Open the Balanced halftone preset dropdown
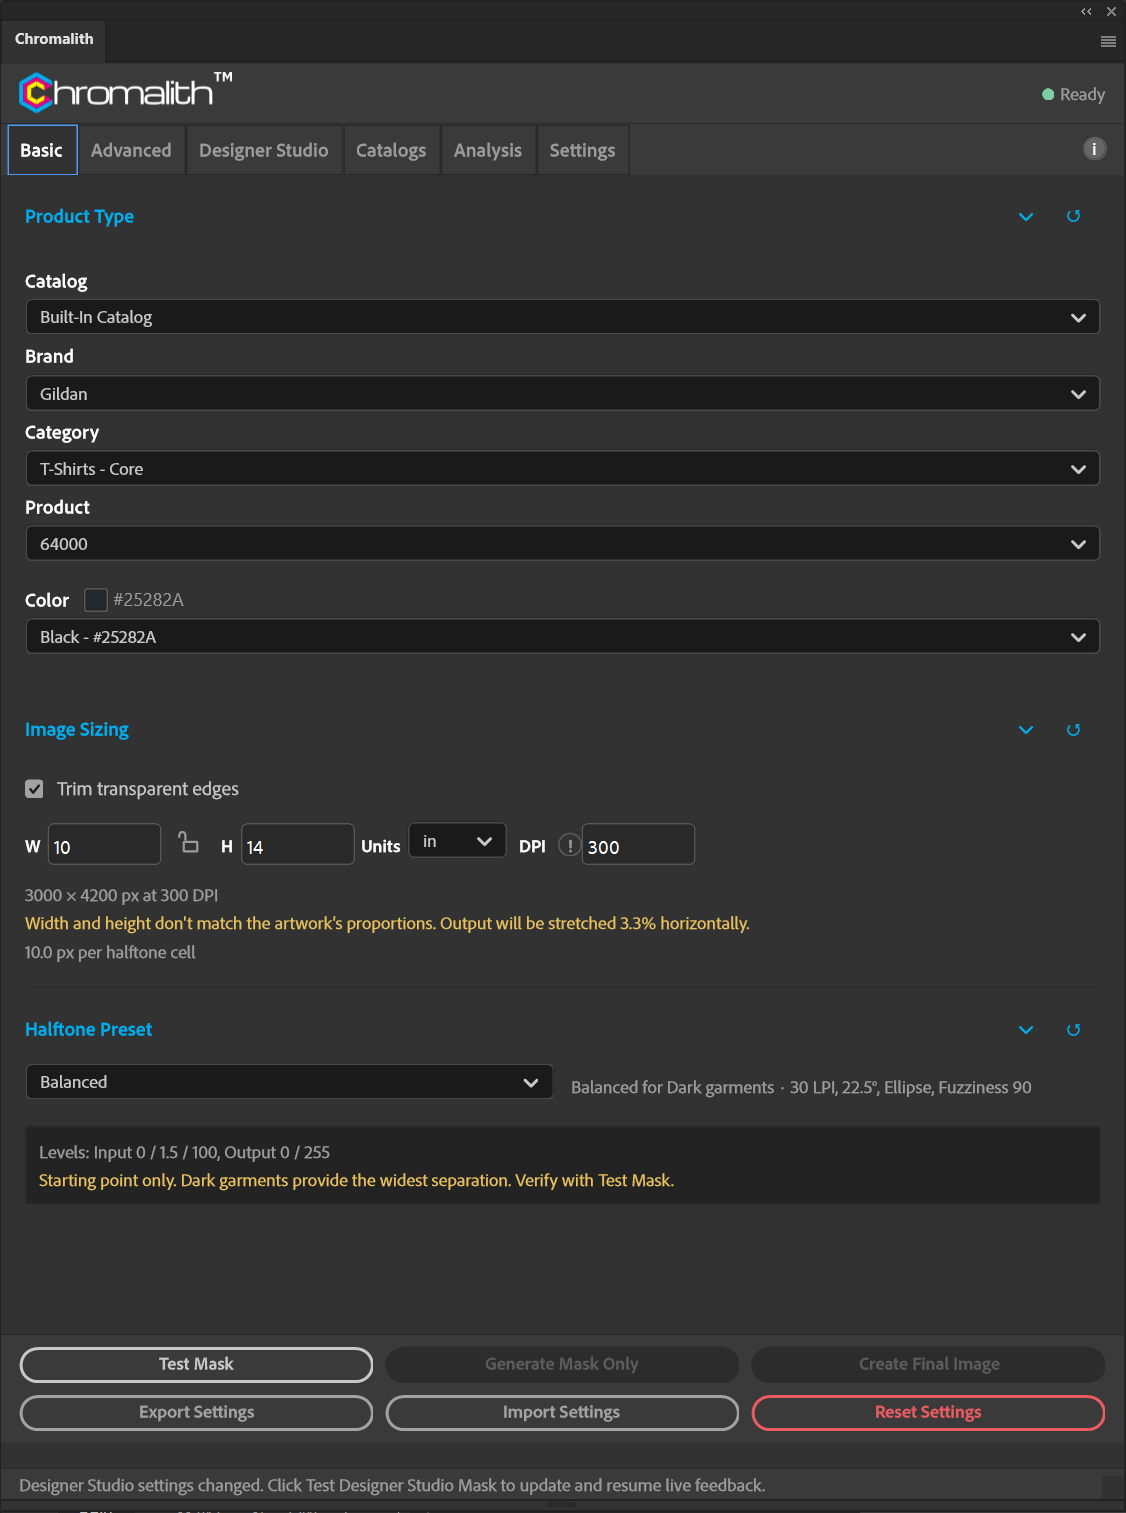The width and height of the screenshot is (1126, 1513). coord(289,1082)
